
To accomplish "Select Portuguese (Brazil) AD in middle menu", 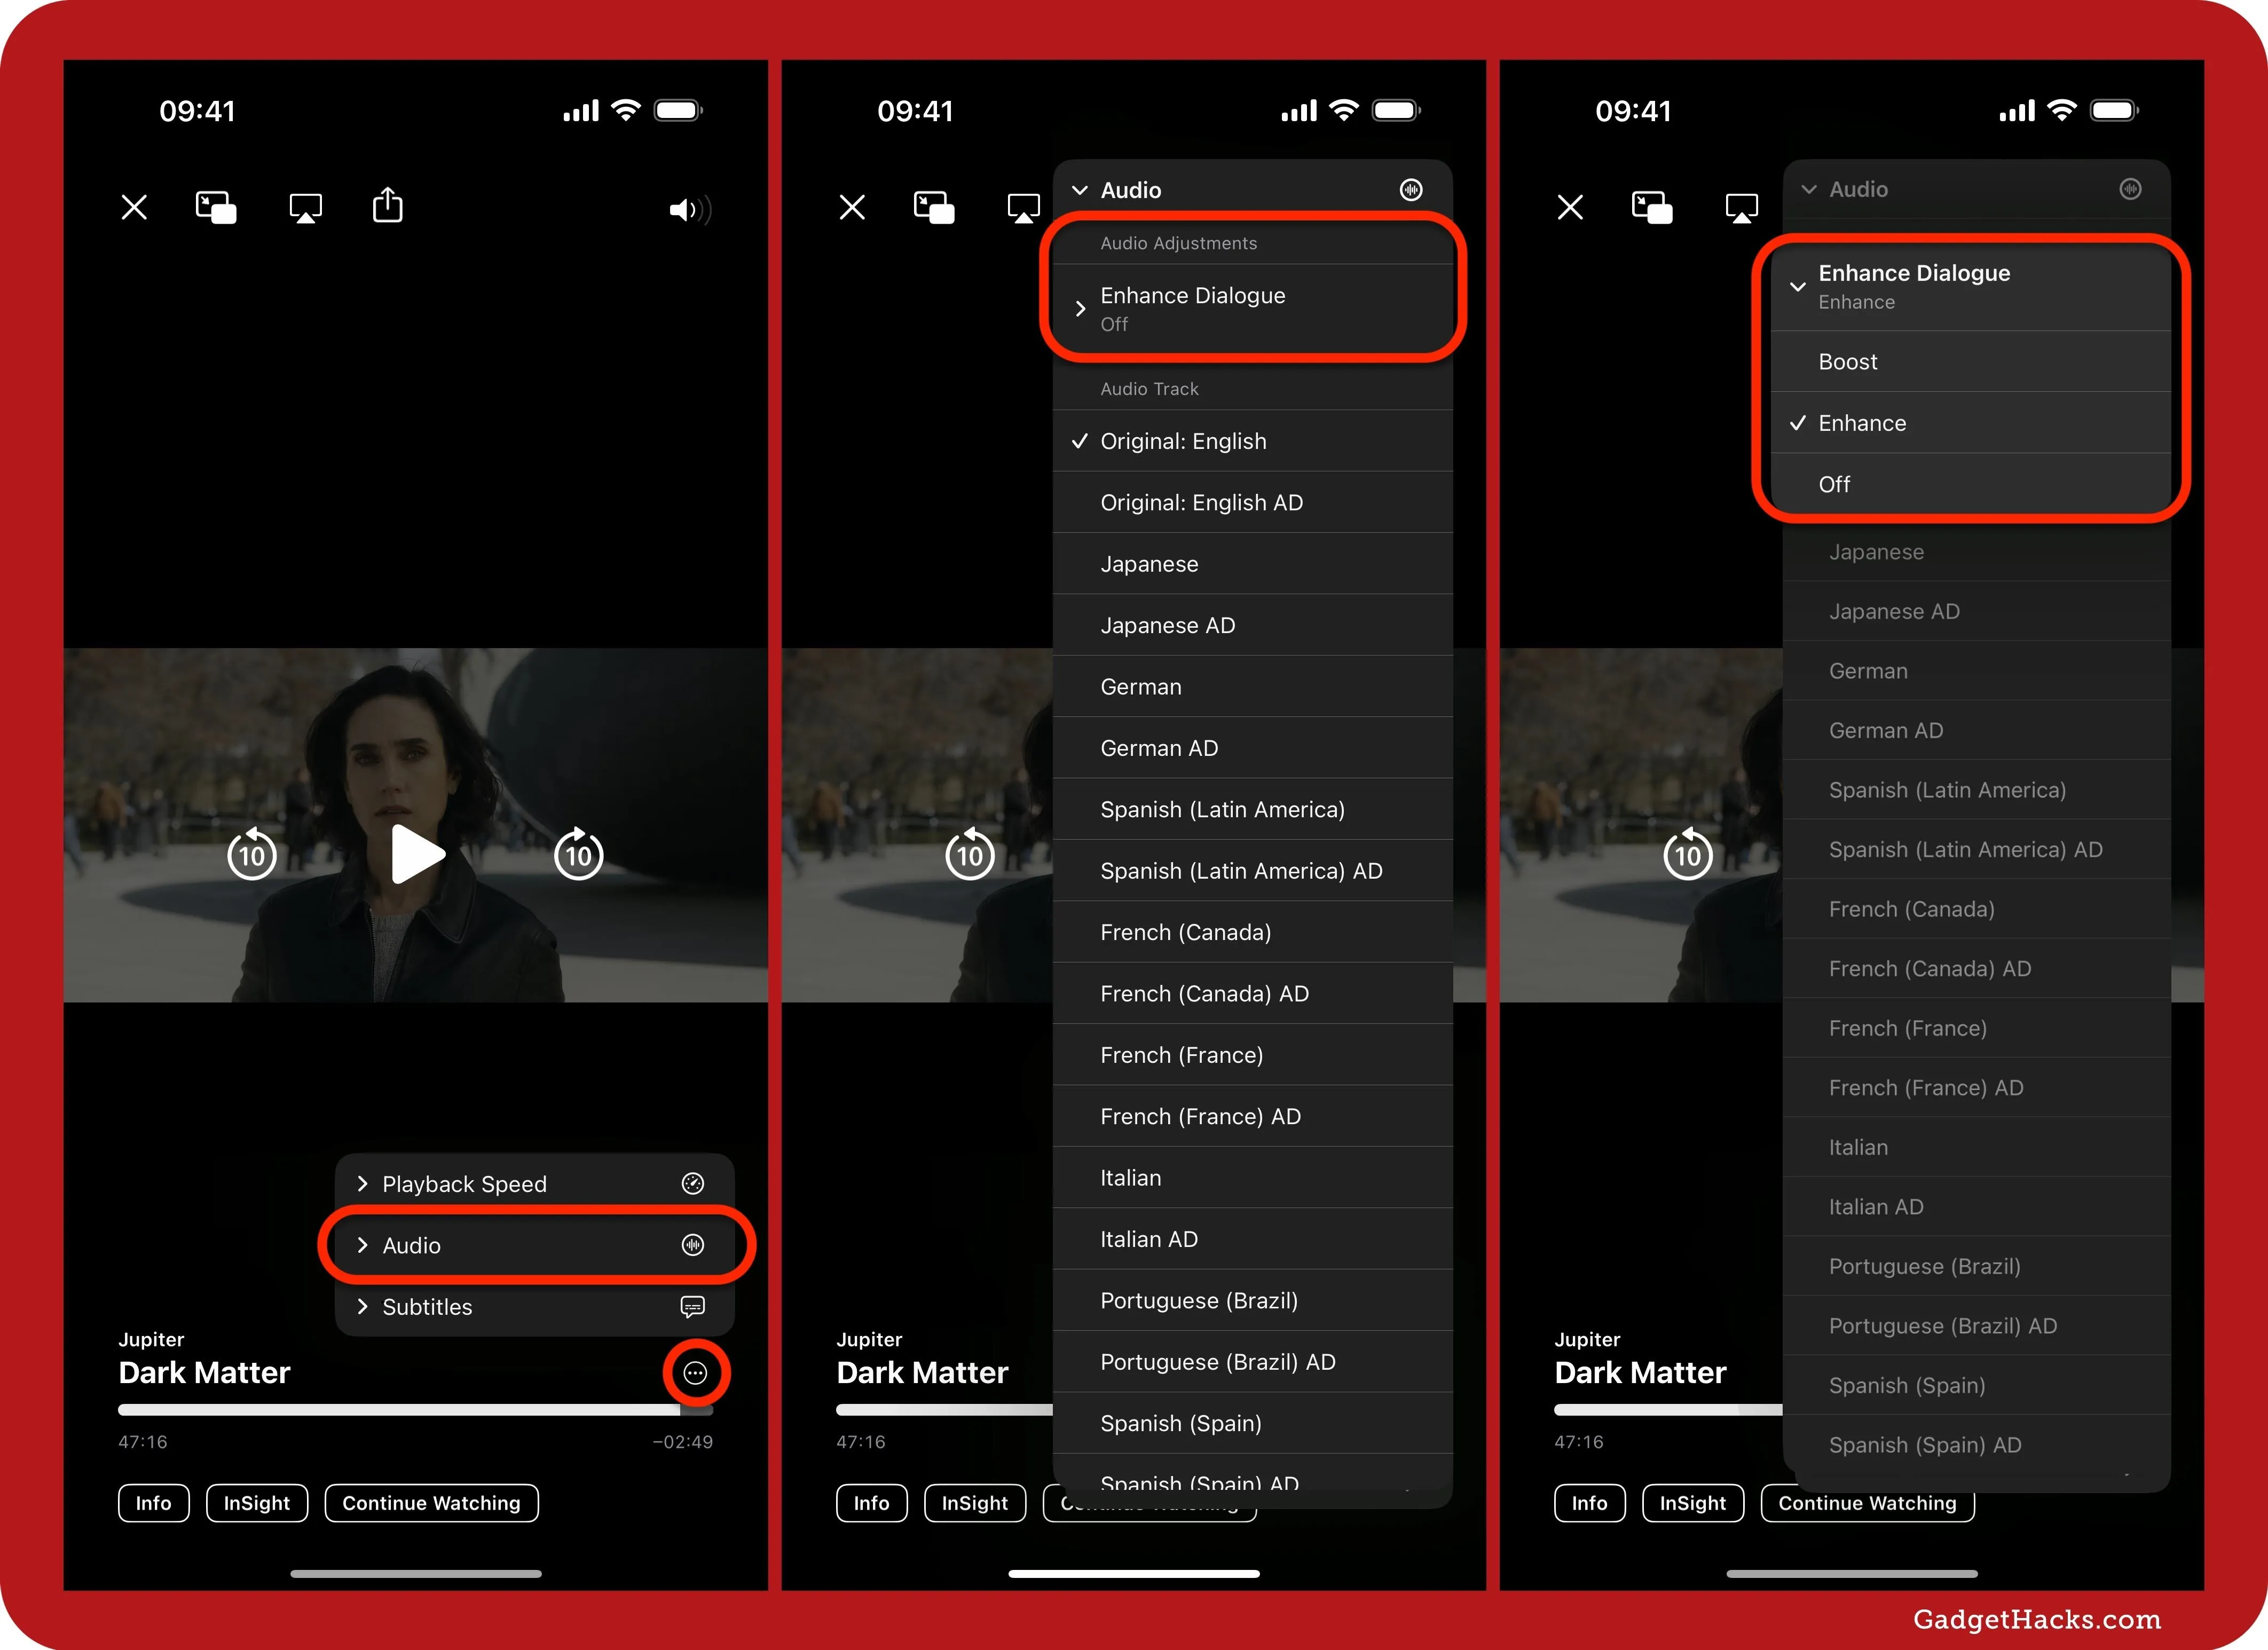I will (1253, 1362).
